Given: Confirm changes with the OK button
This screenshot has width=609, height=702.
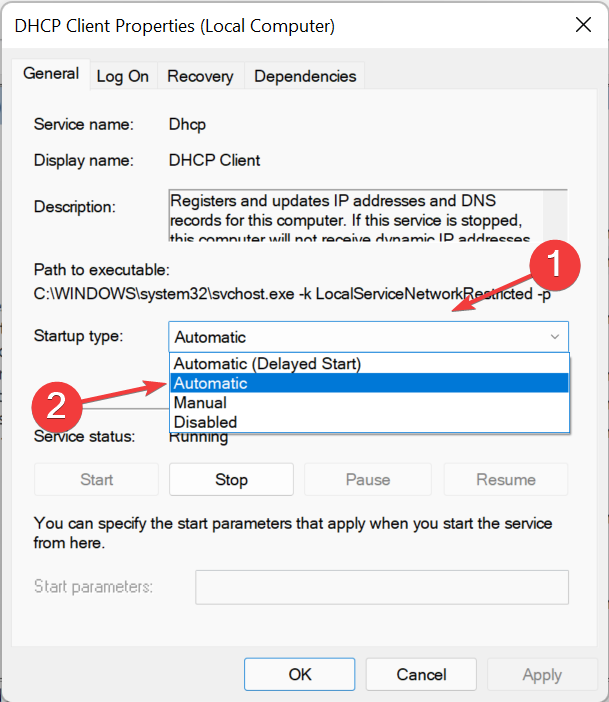Looking at the screenshot, I should 300,675.
